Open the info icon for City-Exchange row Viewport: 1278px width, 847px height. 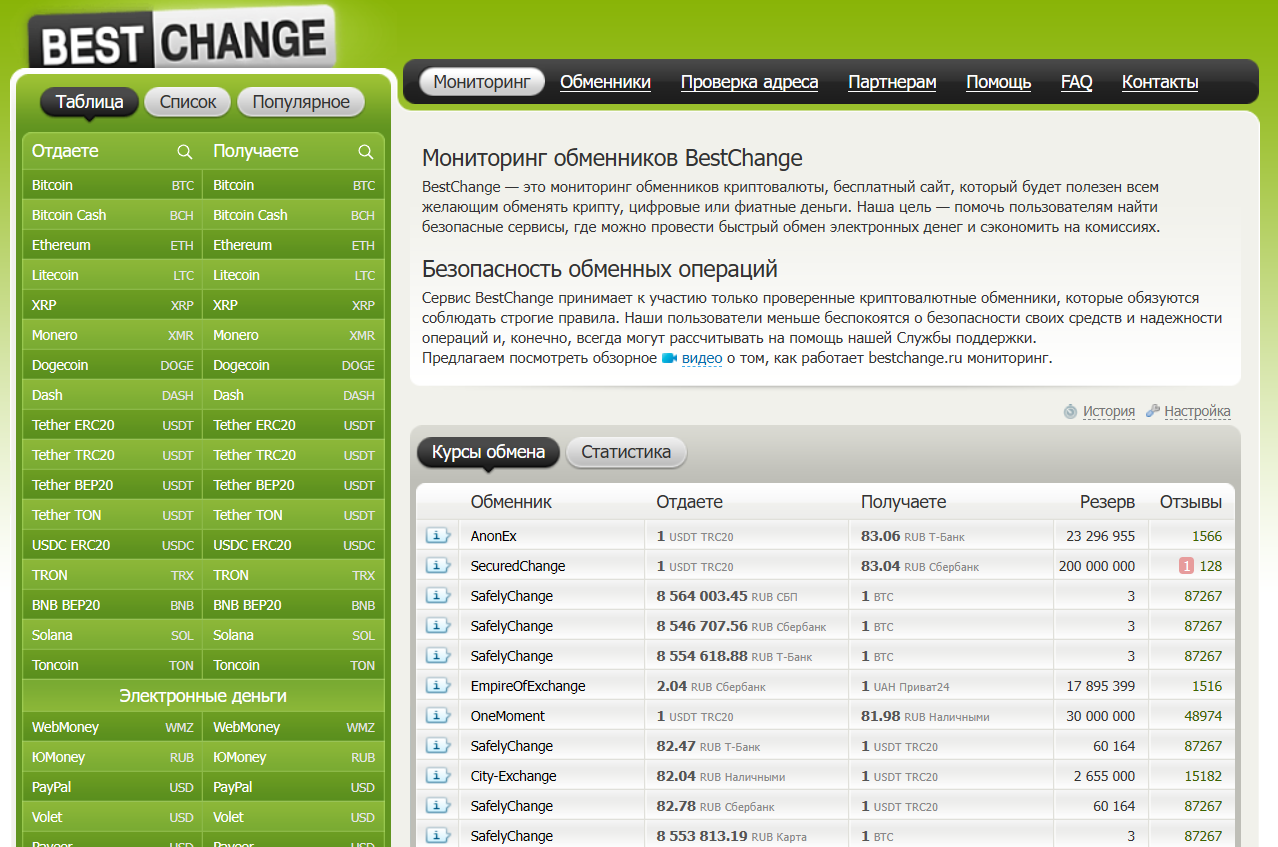tap(438, 776)
